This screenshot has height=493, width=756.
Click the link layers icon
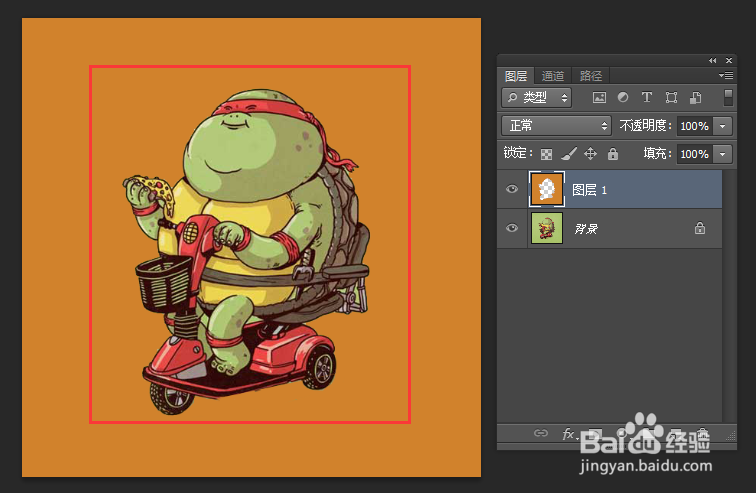click(x=540, y=433)
